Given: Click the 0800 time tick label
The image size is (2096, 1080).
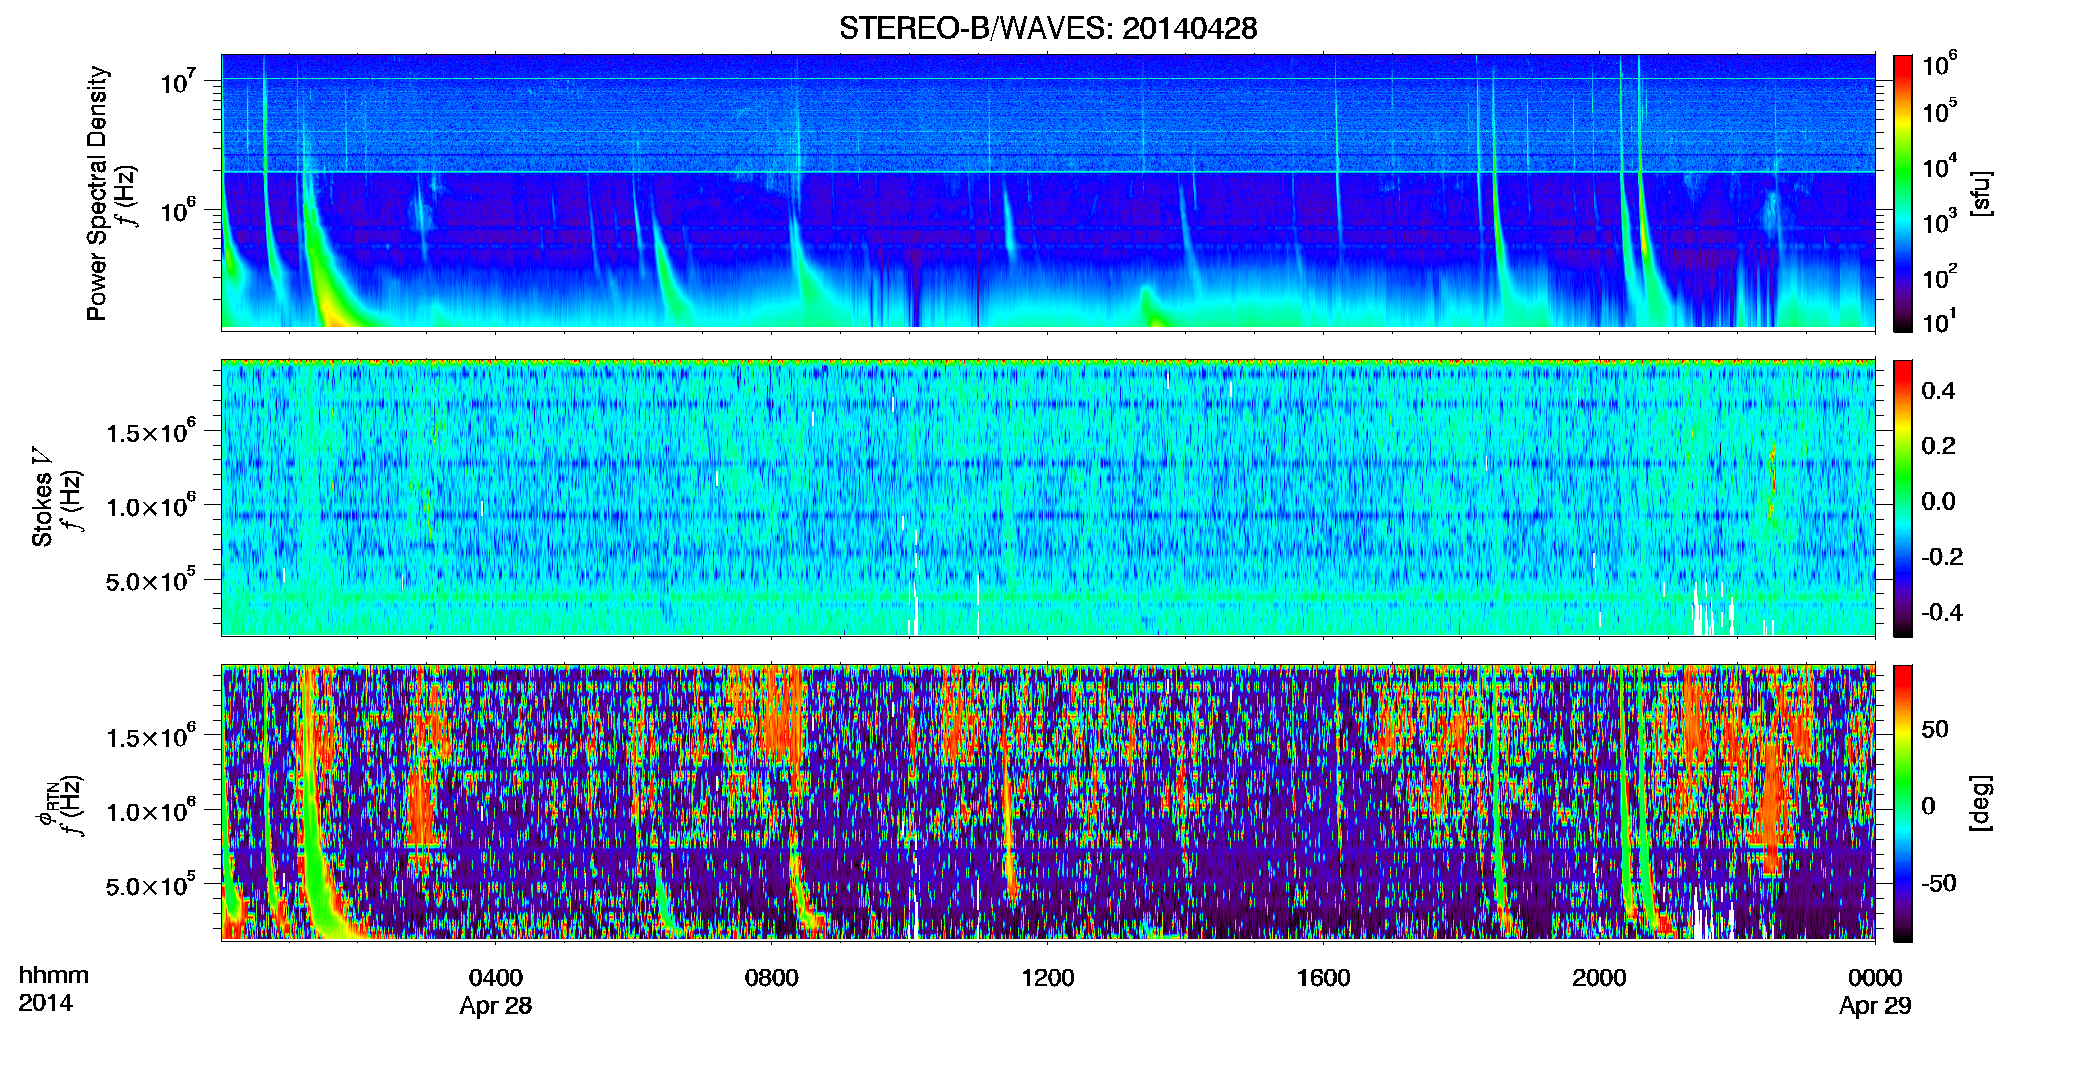Looking at the screenshot, I should [772, 978].
